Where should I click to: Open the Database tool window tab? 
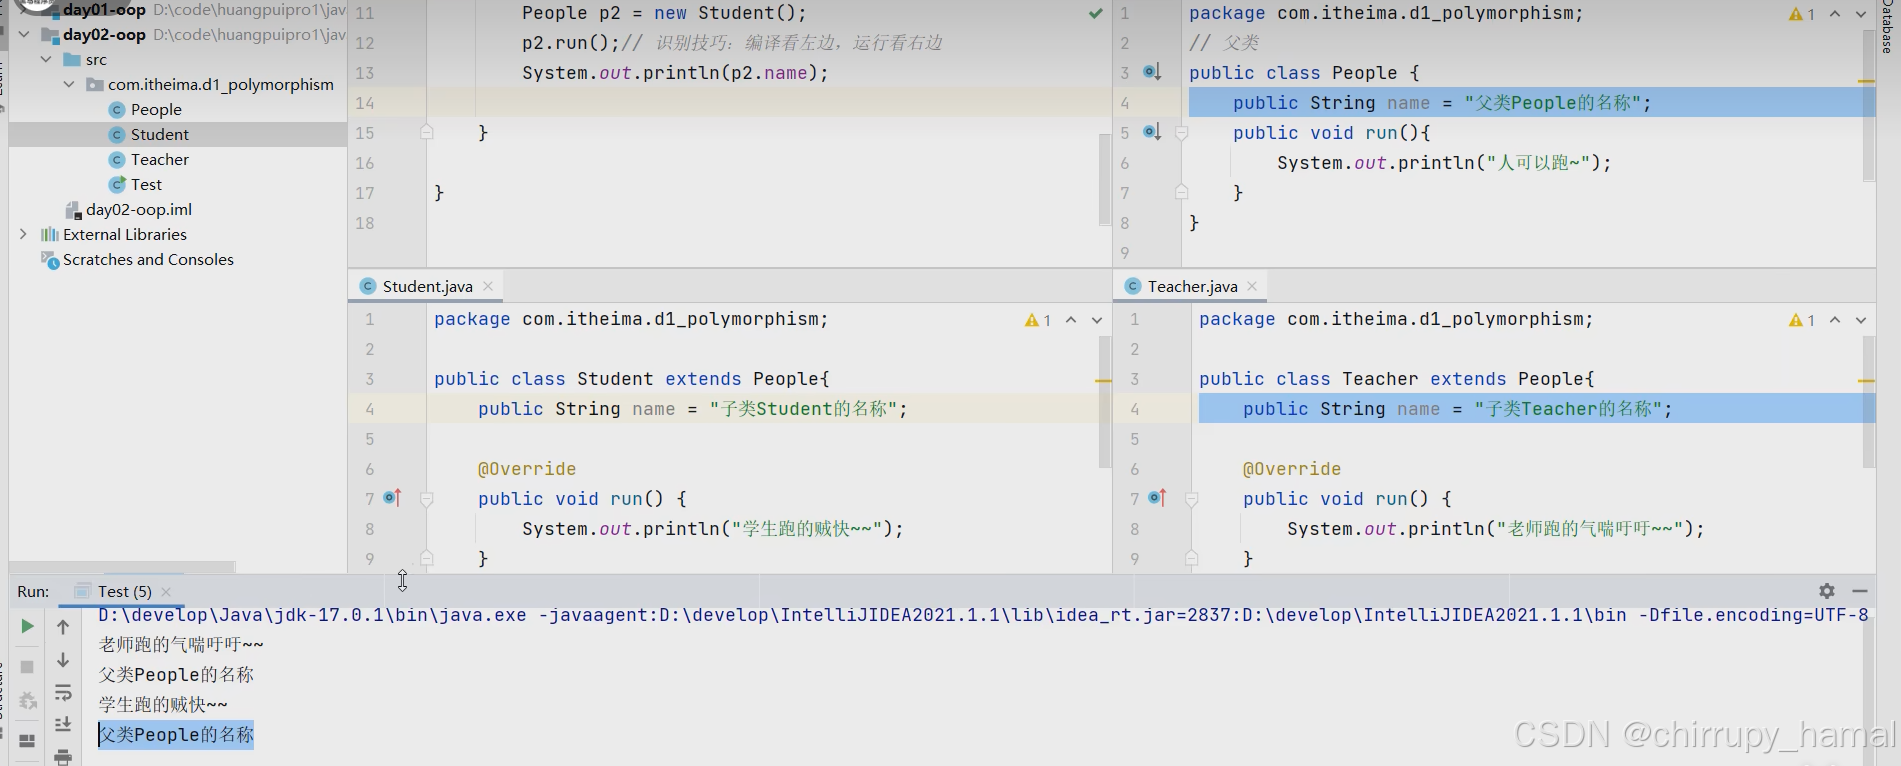tap(1886, 26)
